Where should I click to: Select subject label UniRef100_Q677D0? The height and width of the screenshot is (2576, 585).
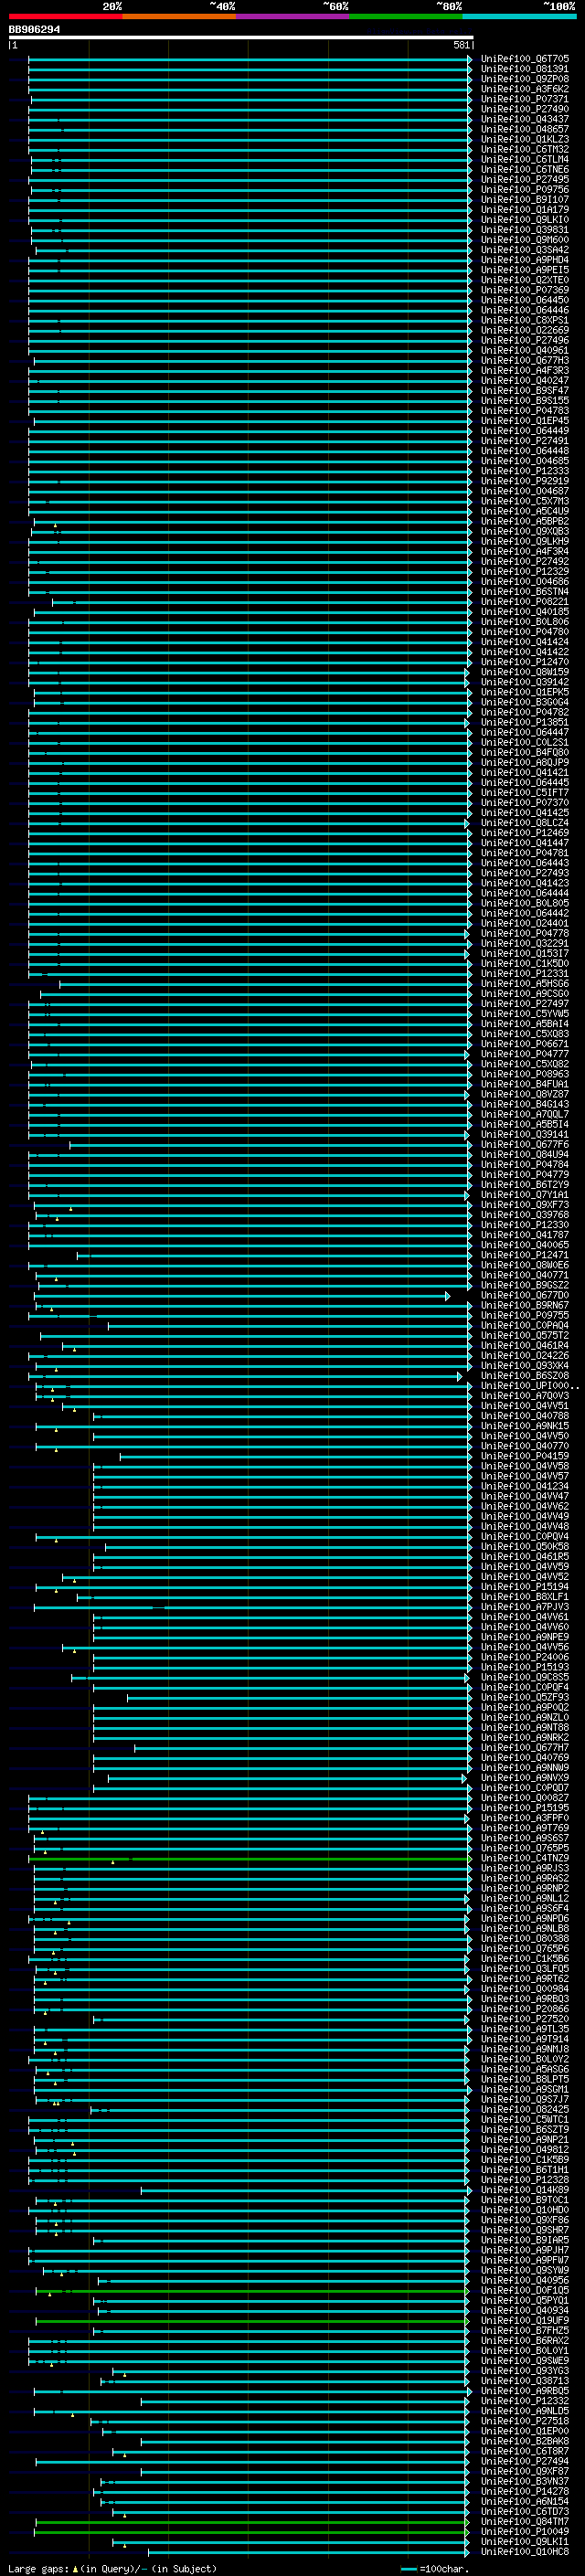524,1295
